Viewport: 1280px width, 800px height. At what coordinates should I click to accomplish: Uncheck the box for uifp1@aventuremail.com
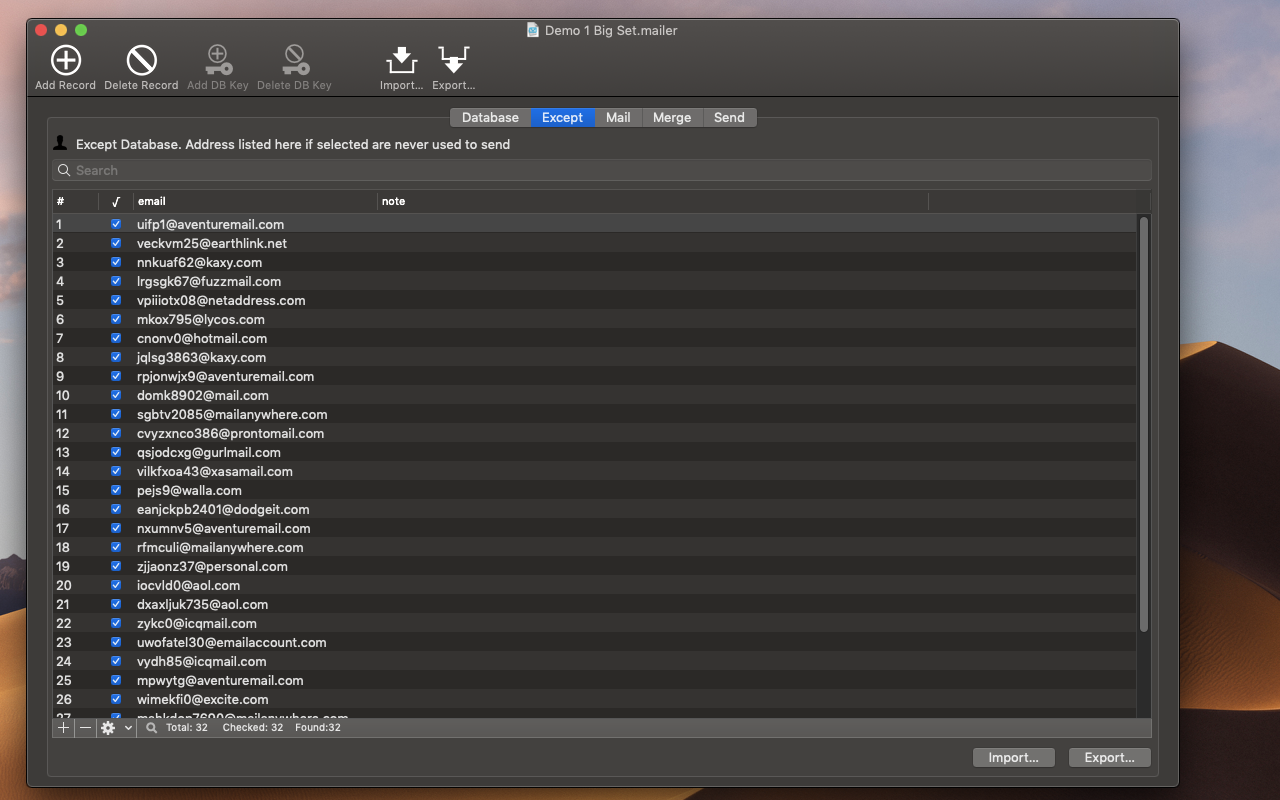pos(116,224)
